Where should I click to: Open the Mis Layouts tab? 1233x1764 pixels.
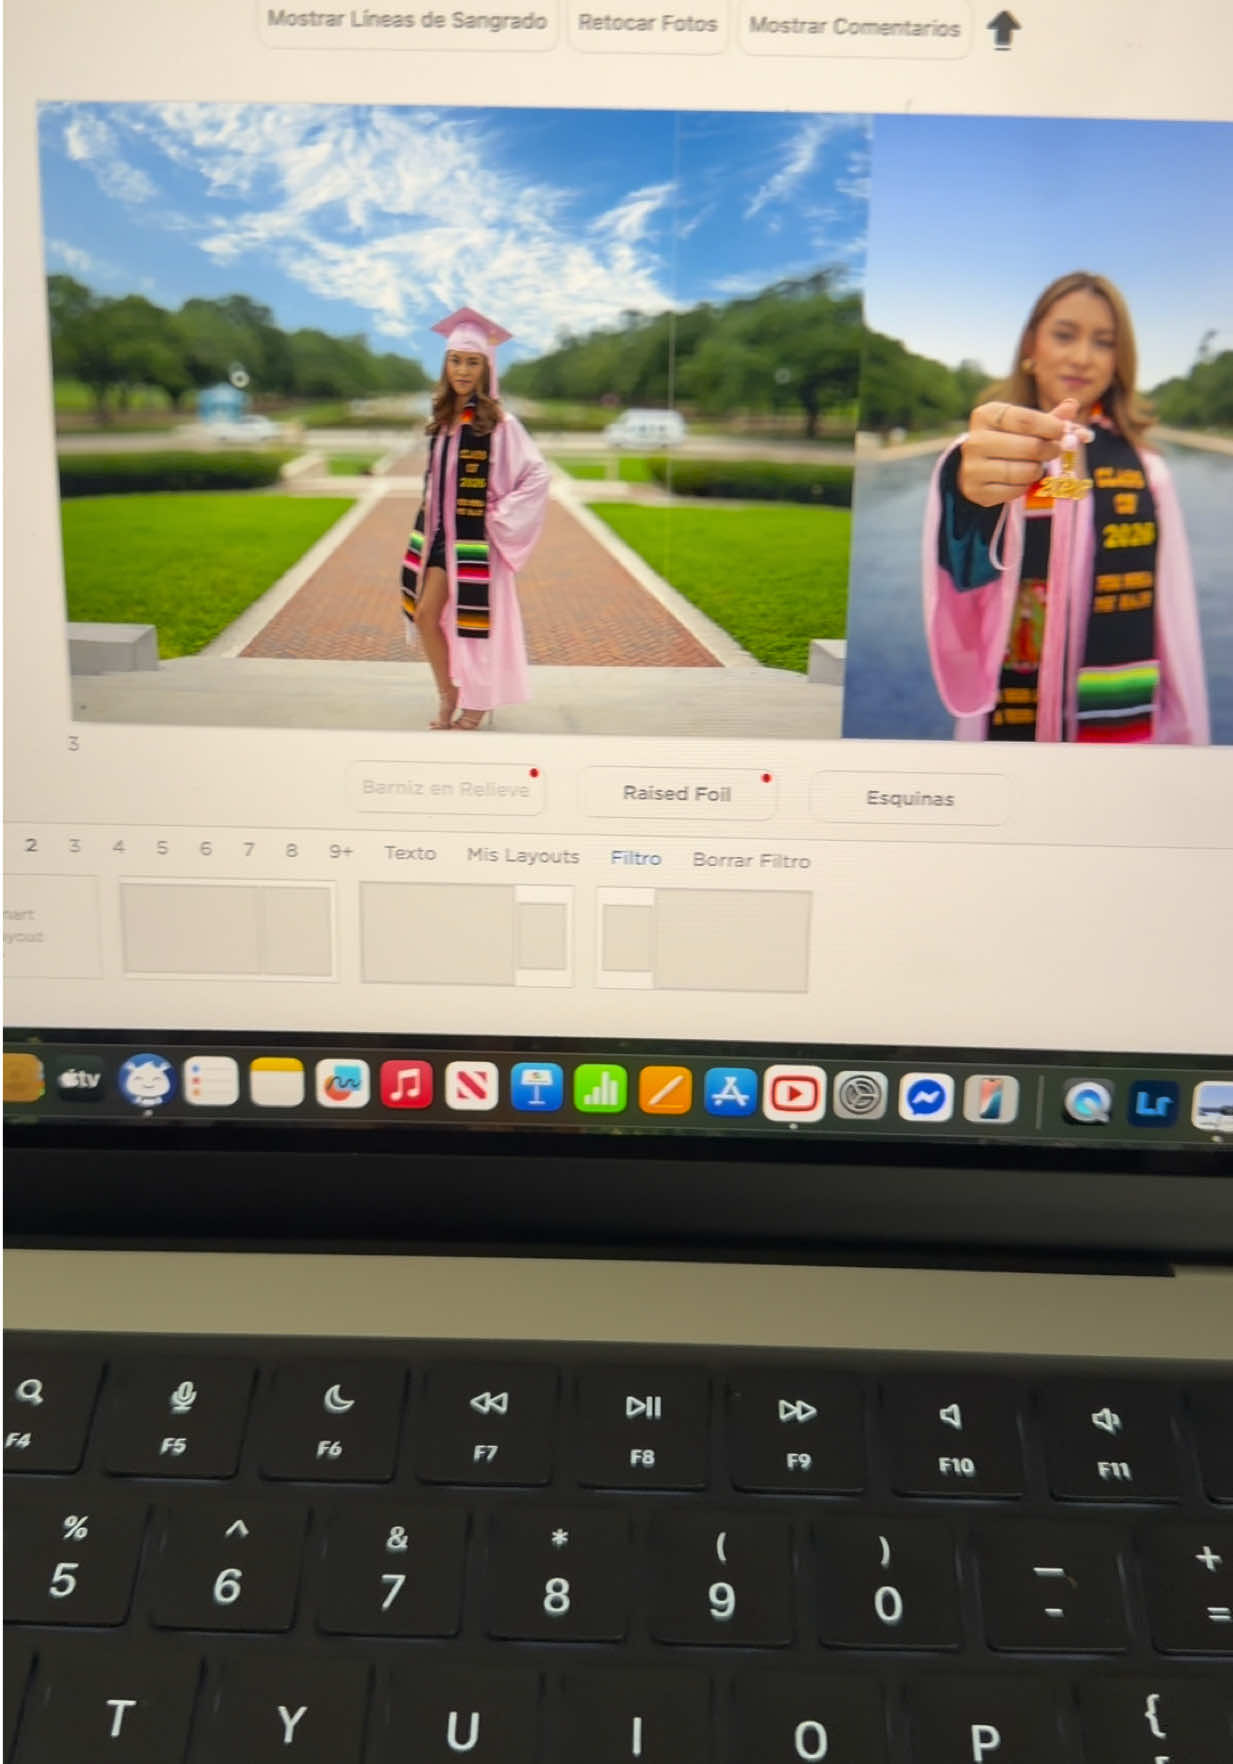tap(523, 856)
